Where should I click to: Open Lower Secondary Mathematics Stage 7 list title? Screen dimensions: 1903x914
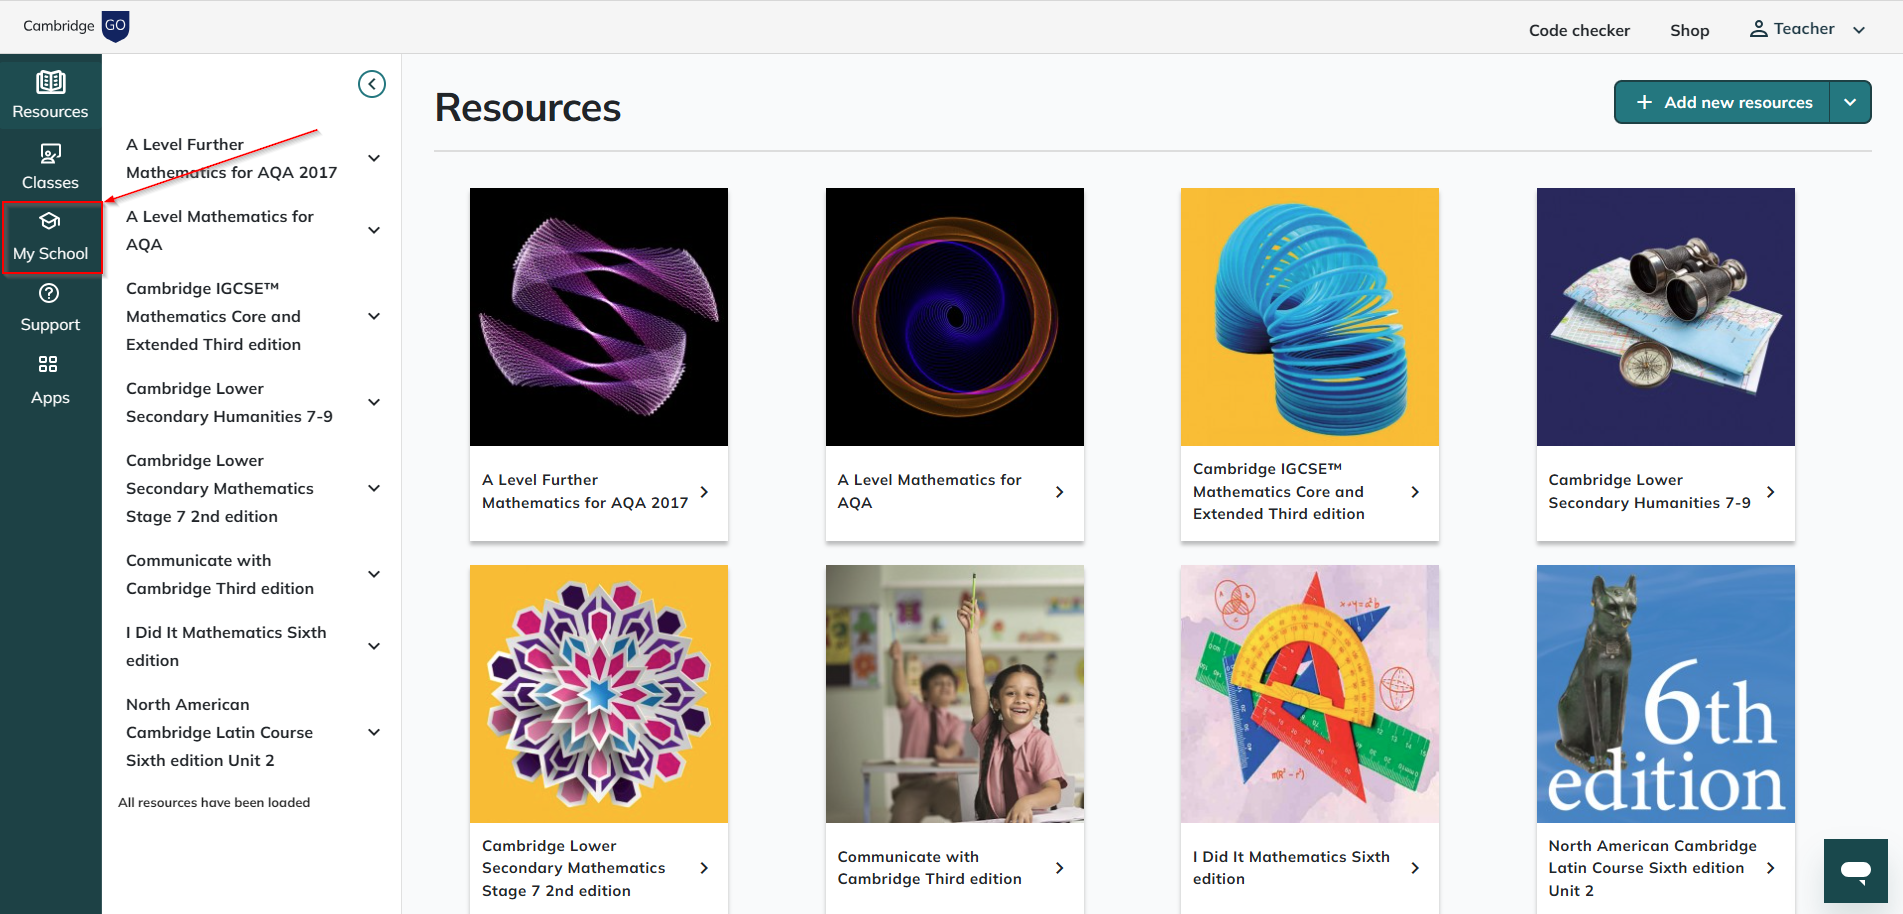coord(220,488)
